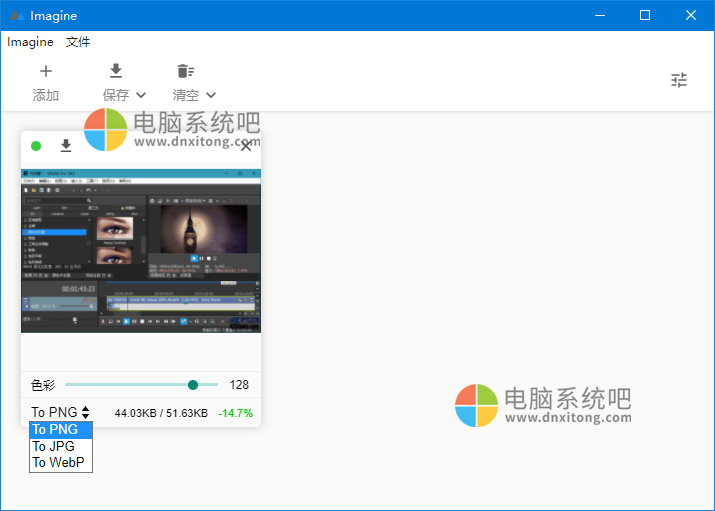Click the Clear (清空) list icon
715x511 pixels.
tap(185, 71)
